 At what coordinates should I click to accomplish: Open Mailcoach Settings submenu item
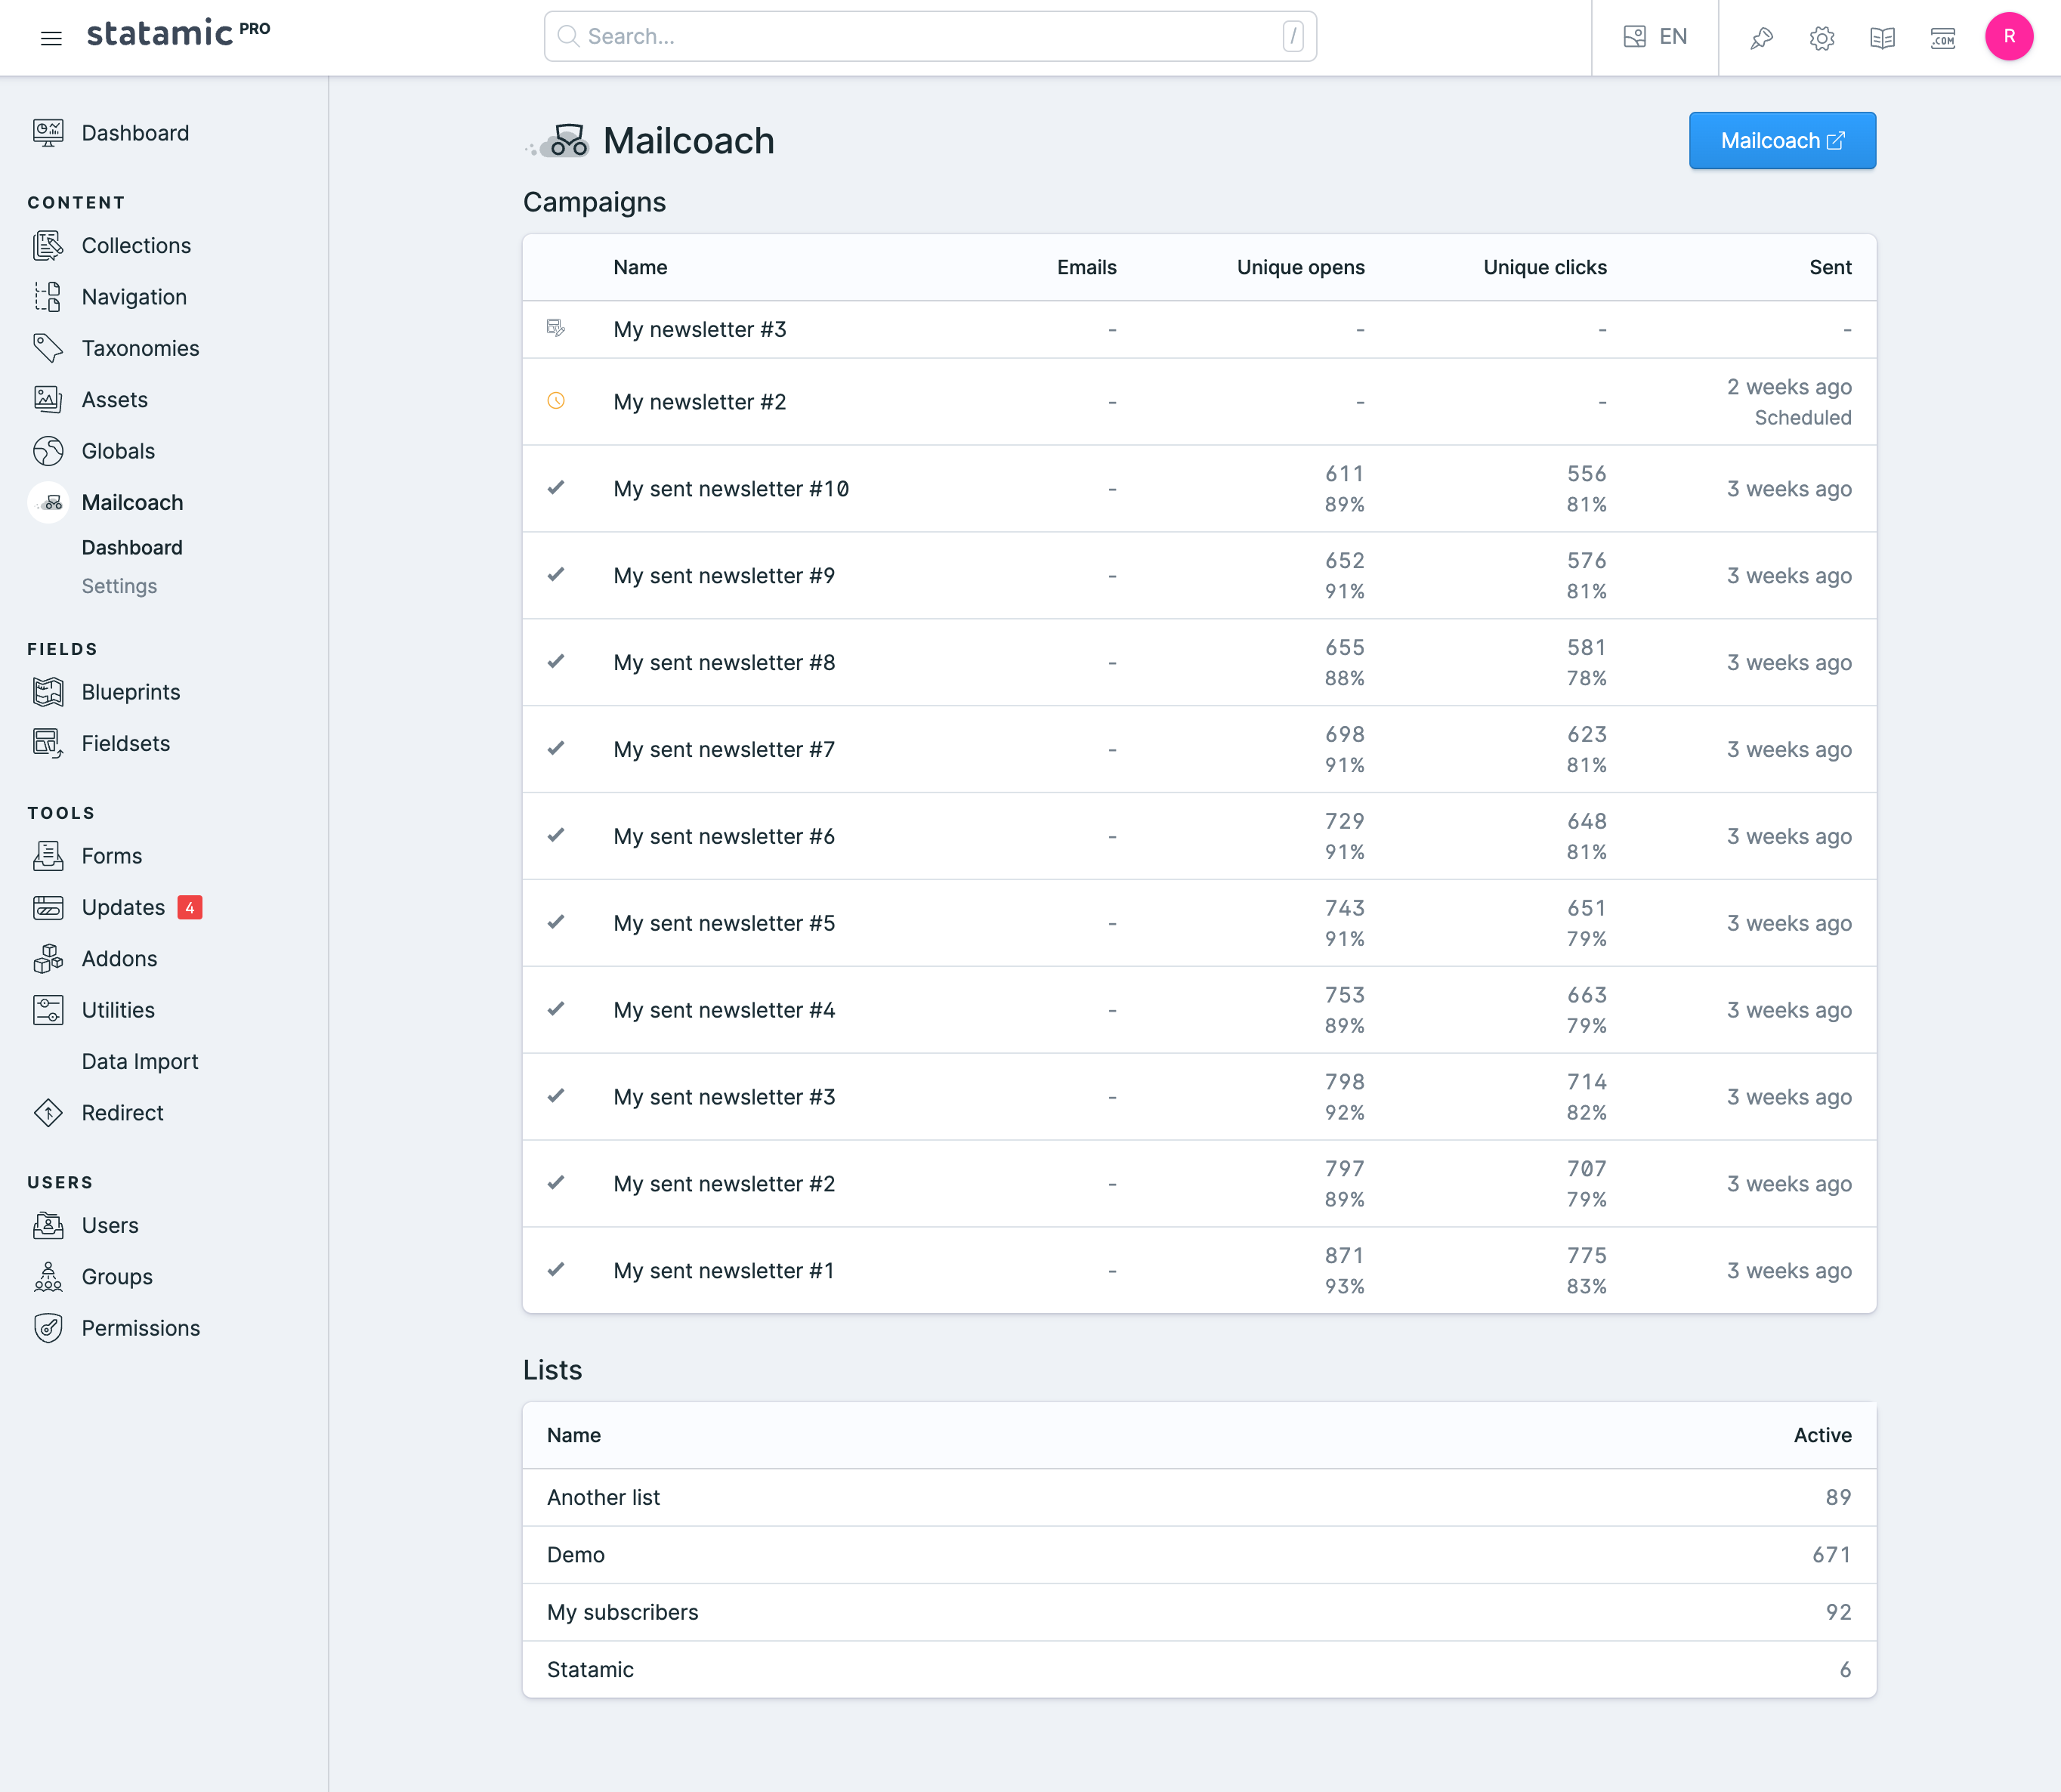tap(119, 586)
